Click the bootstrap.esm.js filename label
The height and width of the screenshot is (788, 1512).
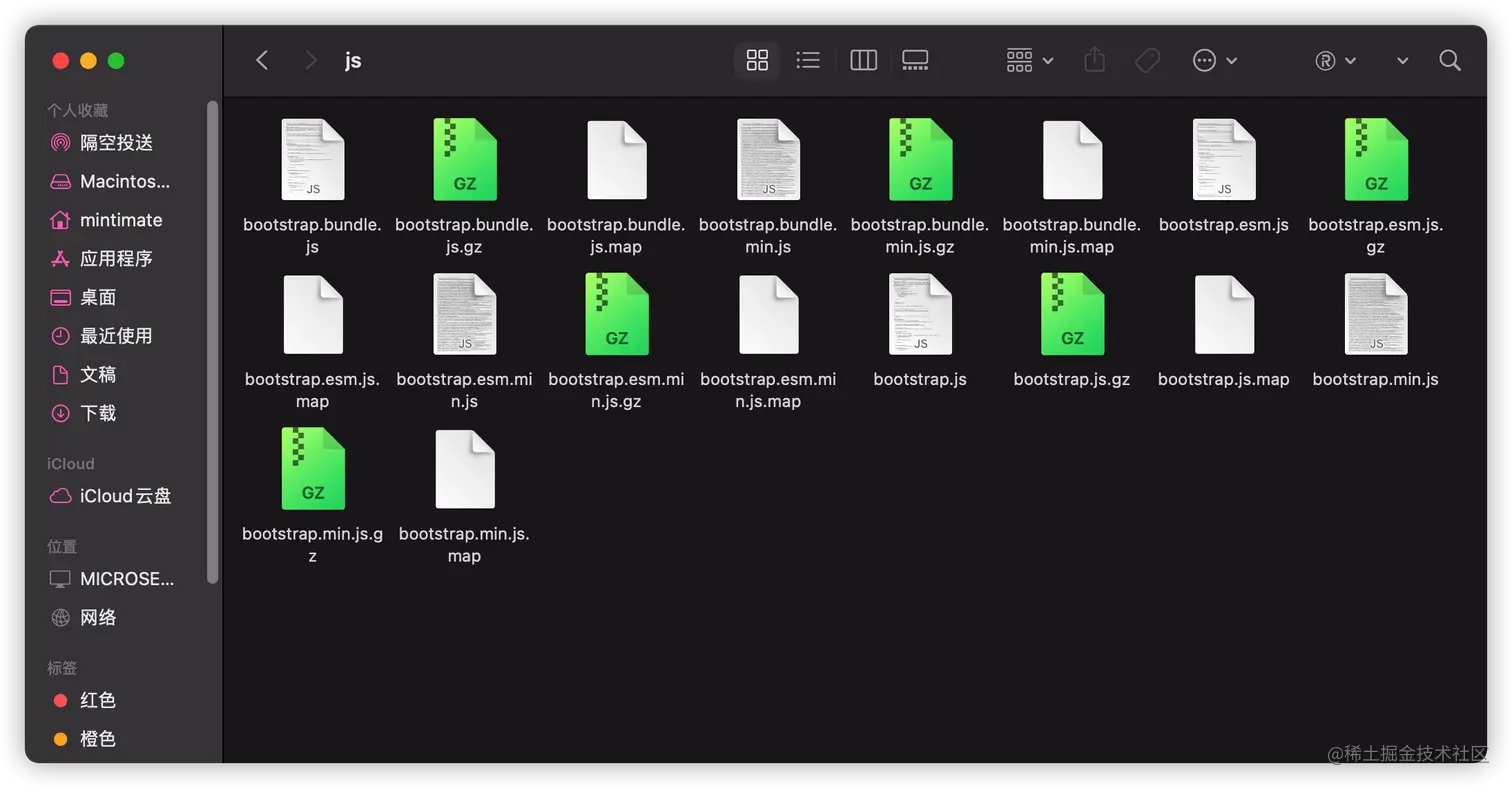(1224, 225)
